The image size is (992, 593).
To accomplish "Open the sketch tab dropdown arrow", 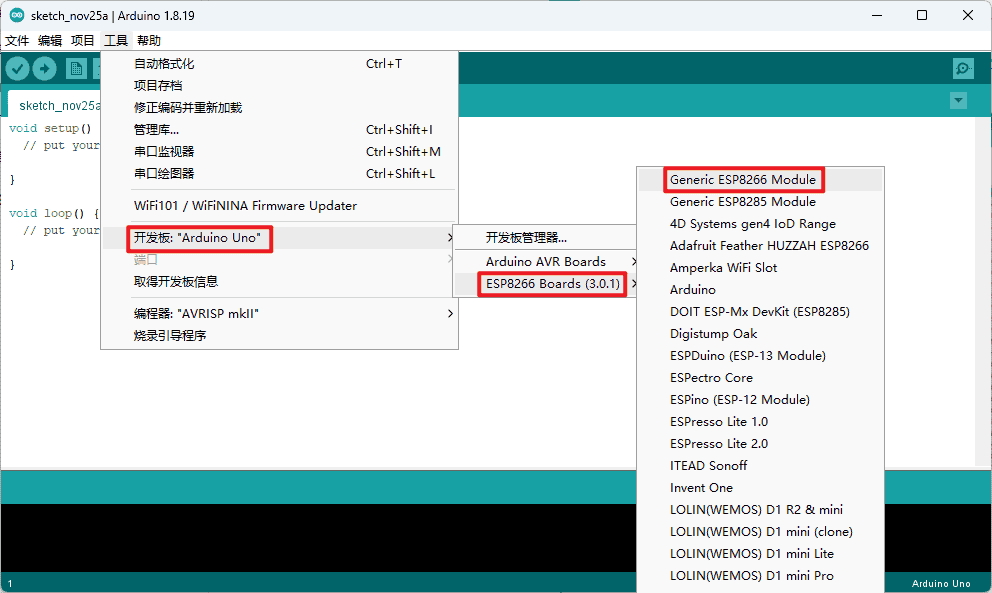I will [958, 100].
